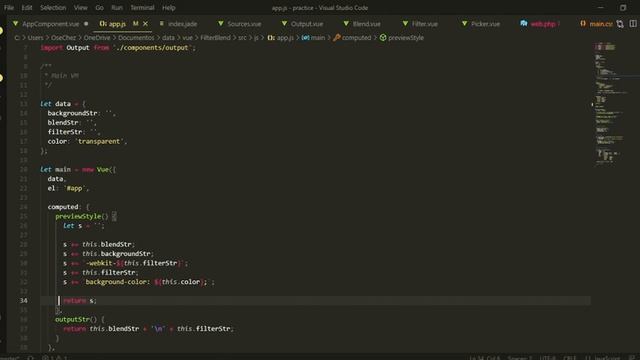Image resolution: width=640 pixels, height=360 pixels.
Task: Click the OseChez breadcrumb segment
Action: [x=63, y=38]
